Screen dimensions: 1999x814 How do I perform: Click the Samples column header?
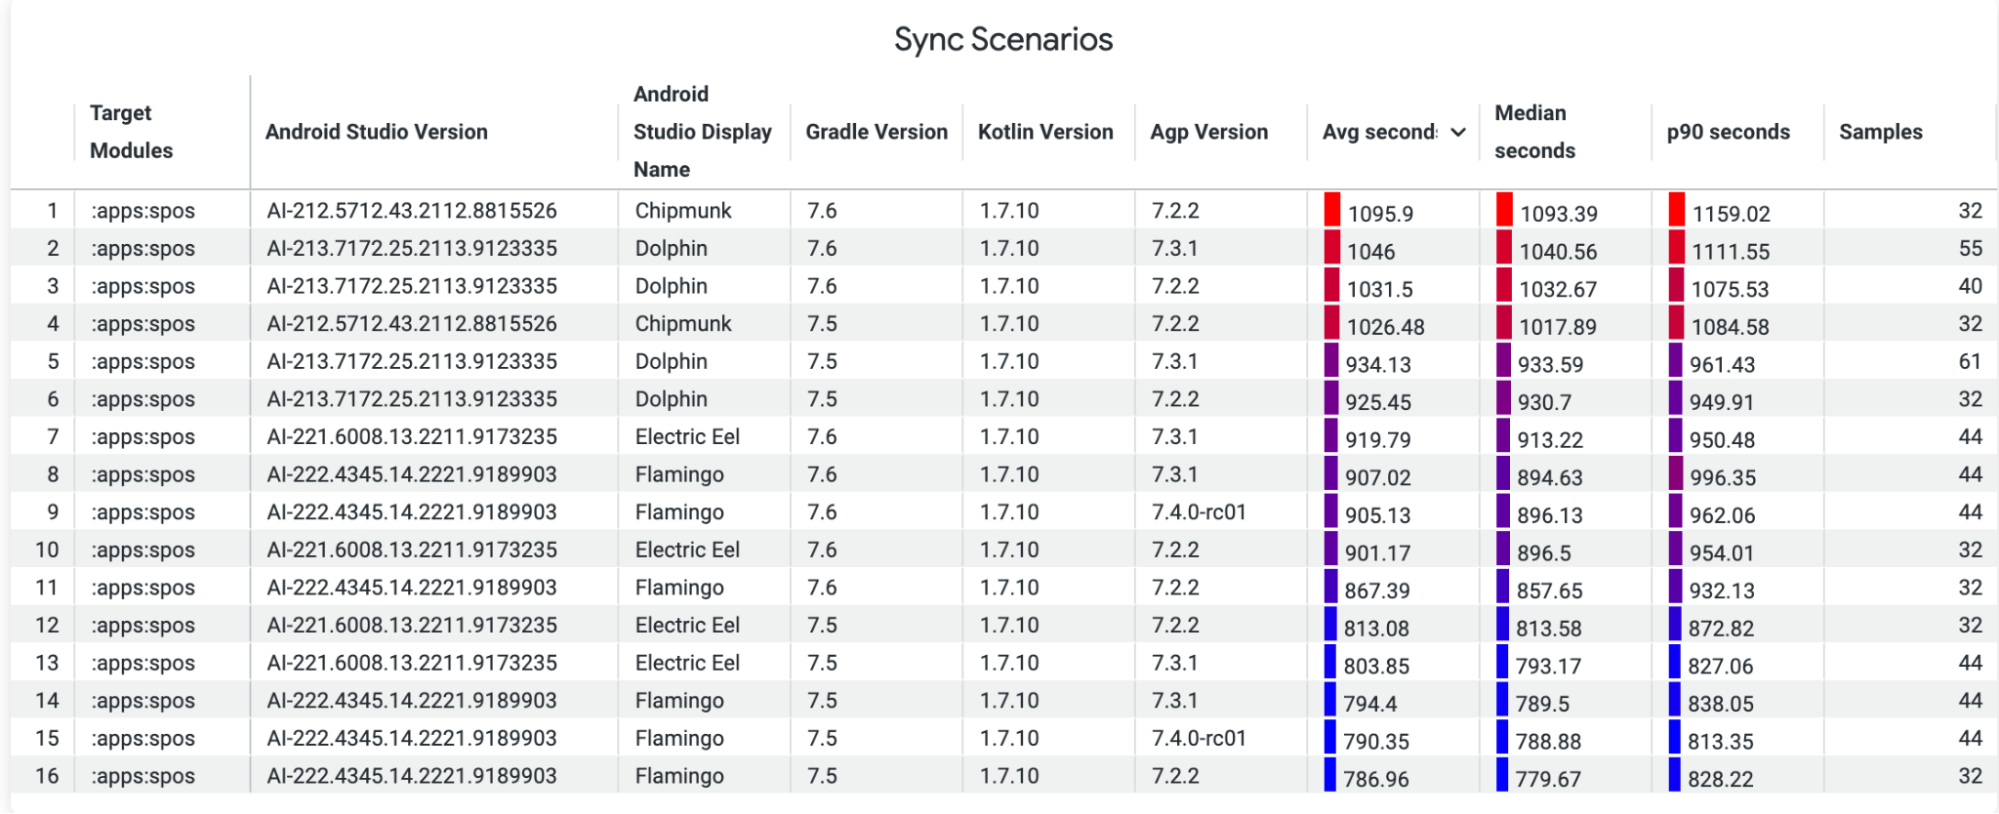1880,132
